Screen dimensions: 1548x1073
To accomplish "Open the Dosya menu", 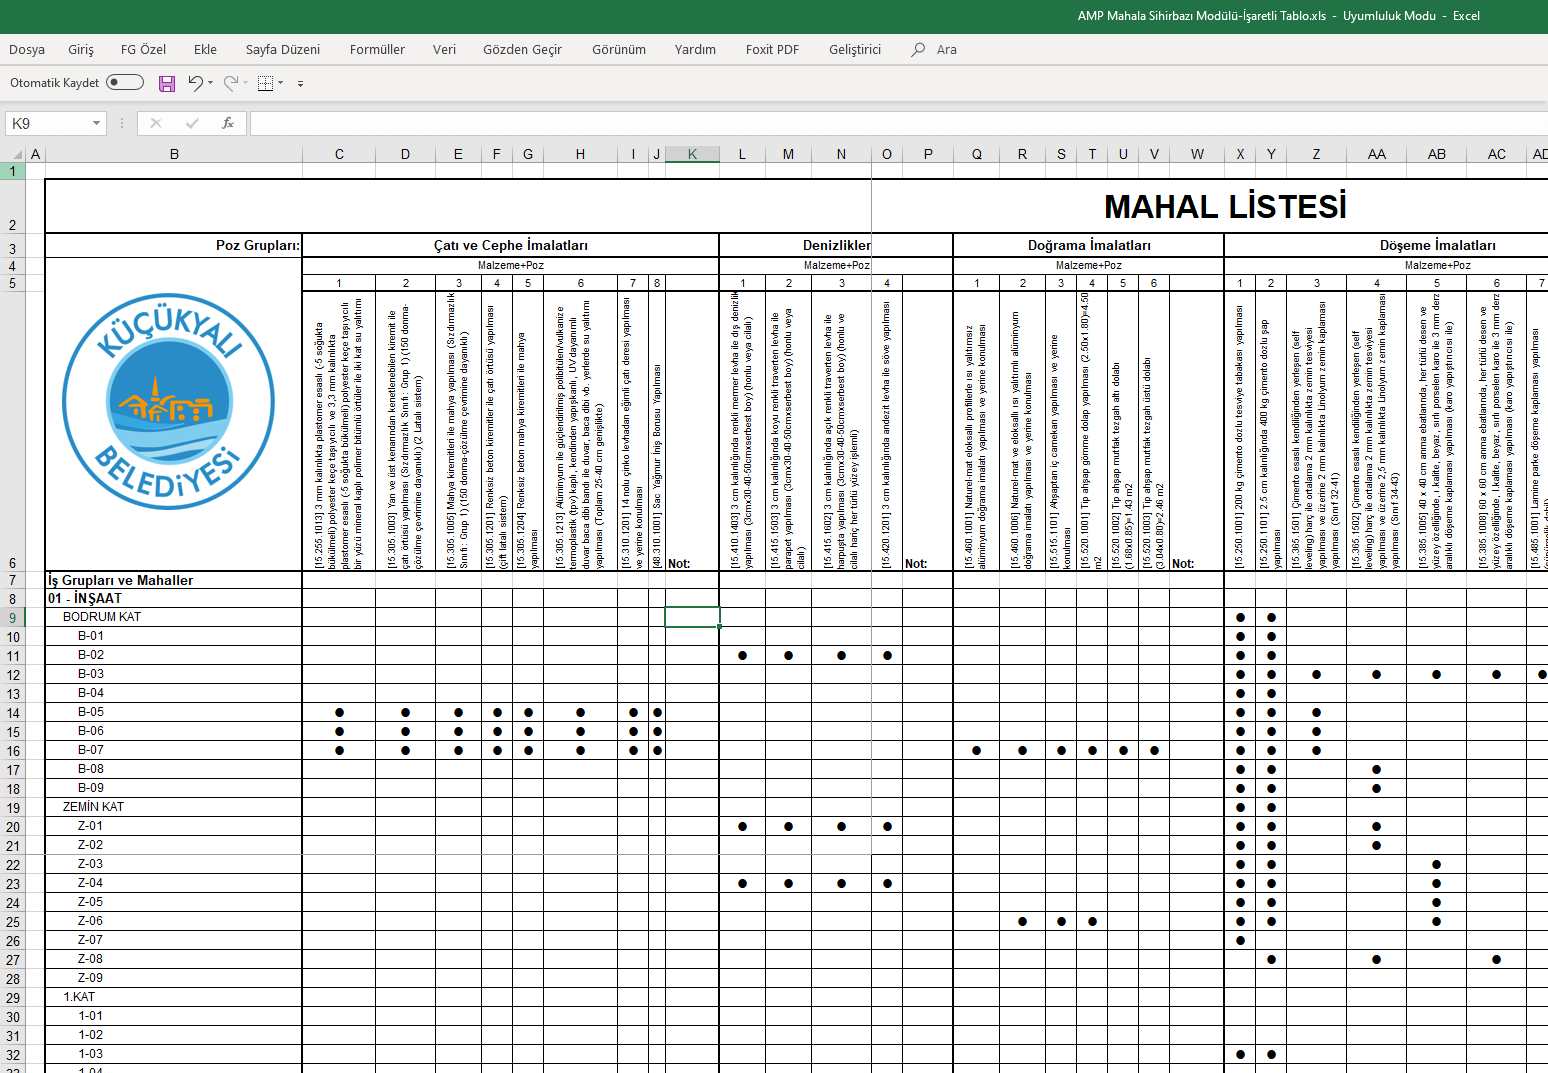I will click(x=27, y=49).
